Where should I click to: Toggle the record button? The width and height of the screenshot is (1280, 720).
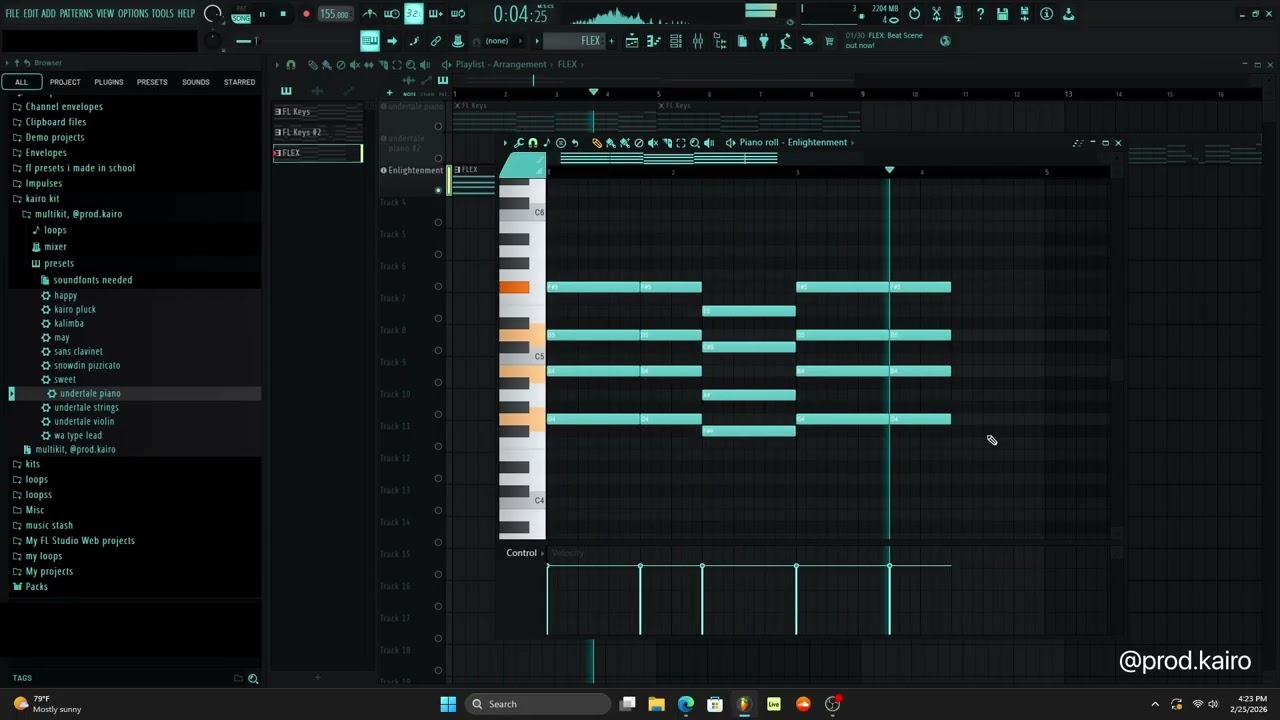306,14
